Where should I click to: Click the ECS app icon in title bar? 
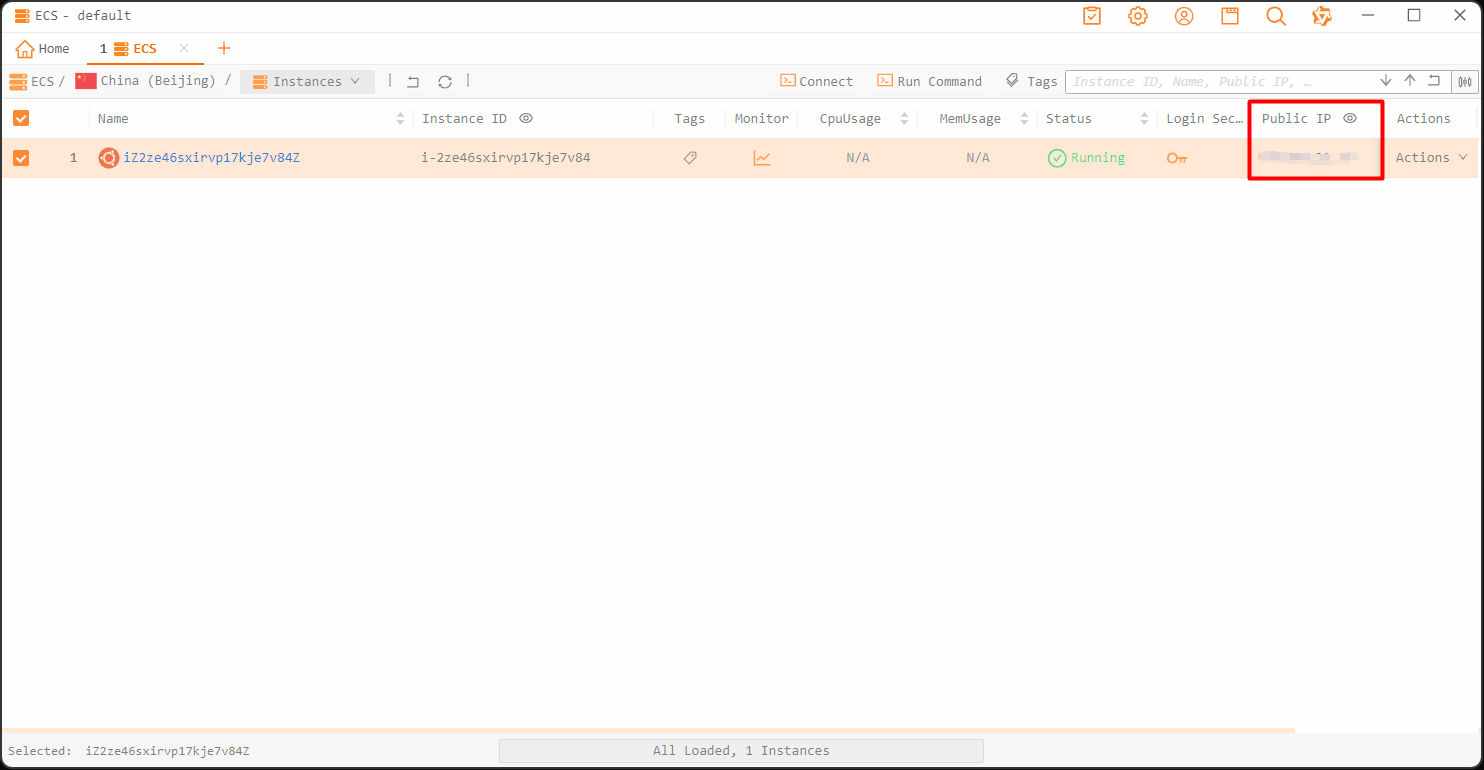22,16
